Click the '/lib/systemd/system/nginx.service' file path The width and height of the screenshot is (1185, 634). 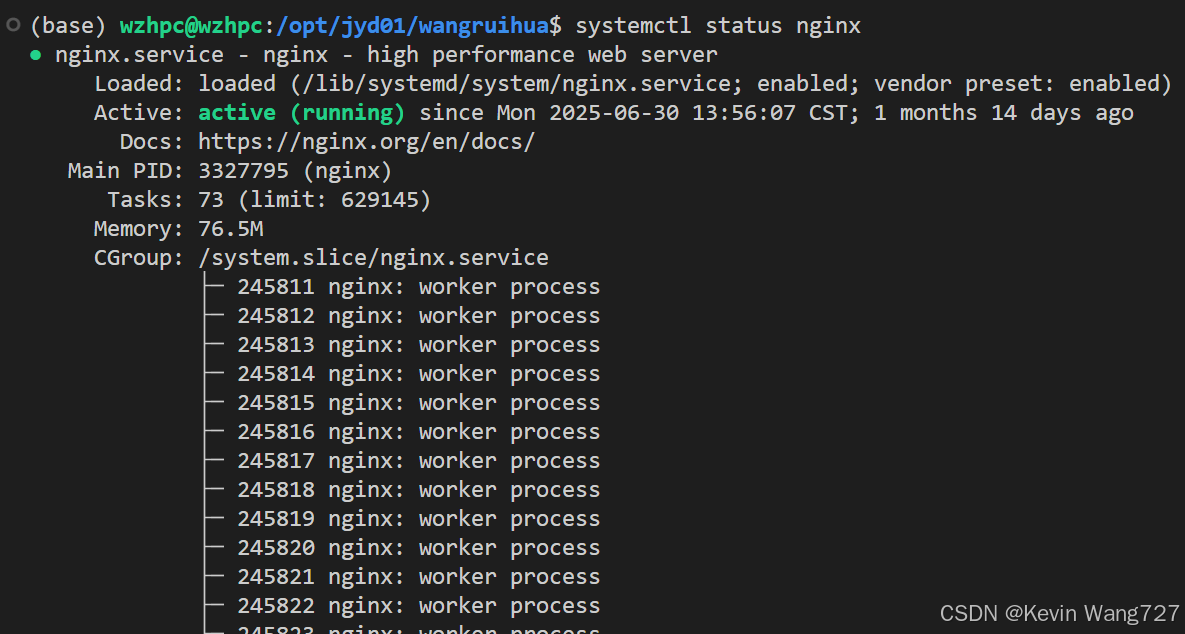pos(517,84)
